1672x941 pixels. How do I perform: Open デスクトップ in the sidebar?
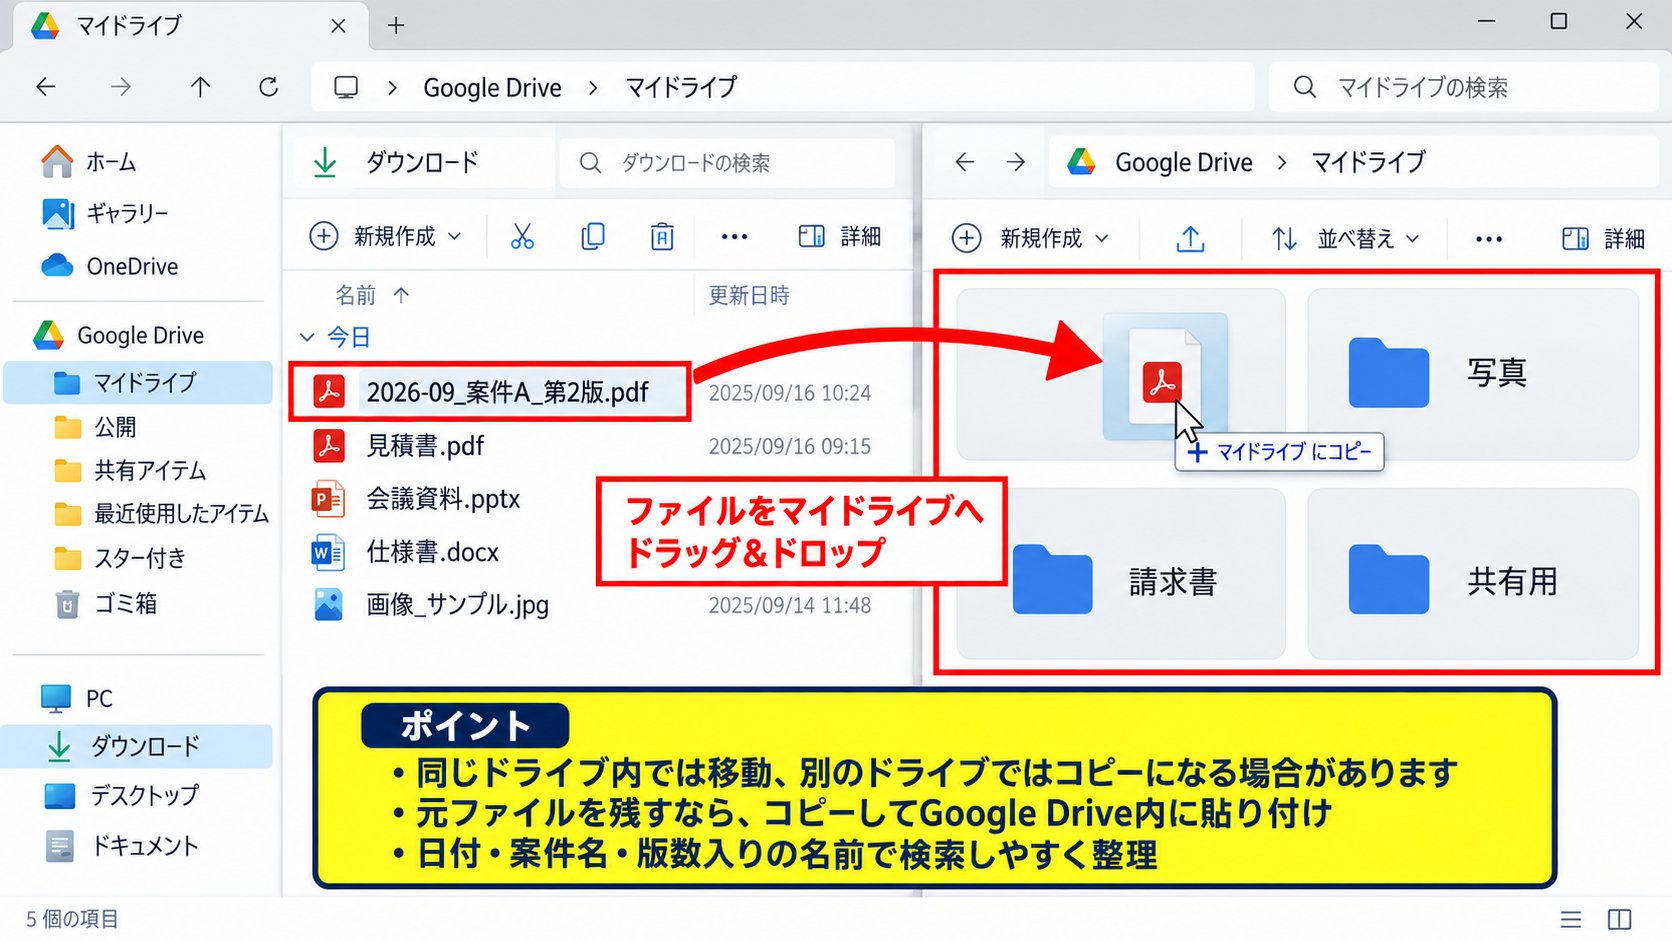pyautogui.click(x=122, y=795)
